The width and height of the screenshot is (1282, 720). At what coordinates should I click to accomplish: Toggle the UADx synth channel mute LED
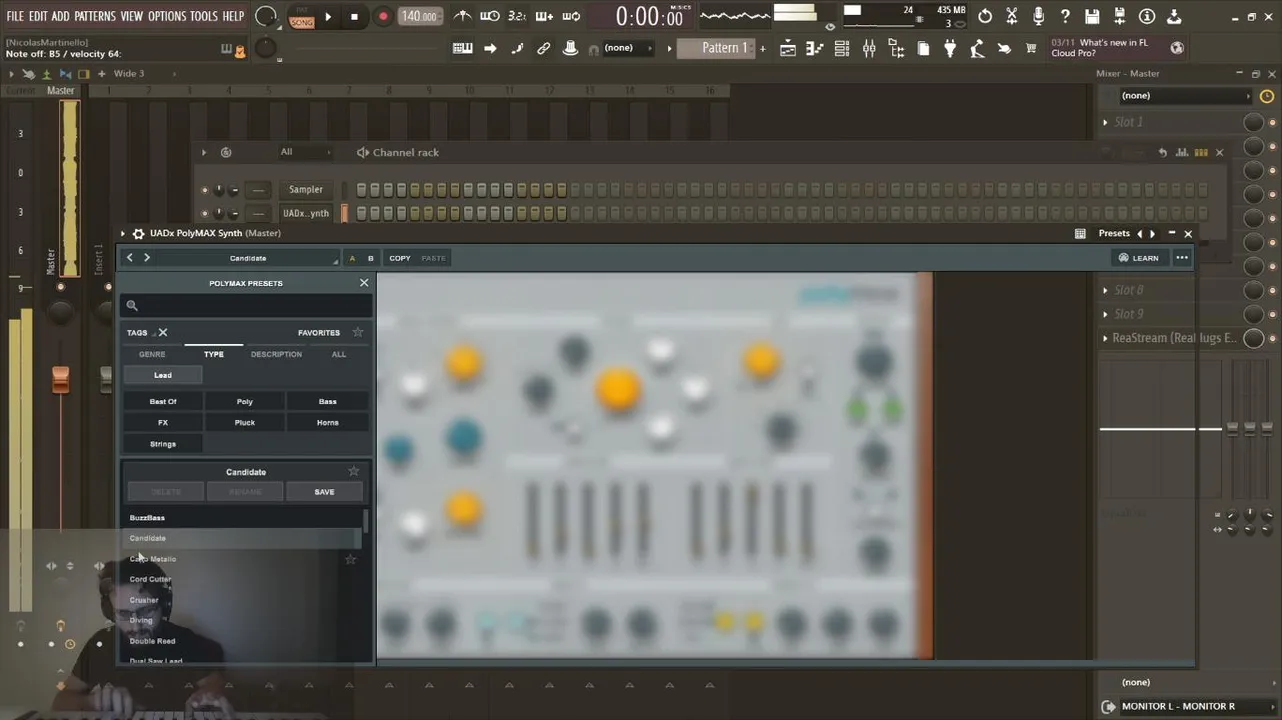point(205,214)
